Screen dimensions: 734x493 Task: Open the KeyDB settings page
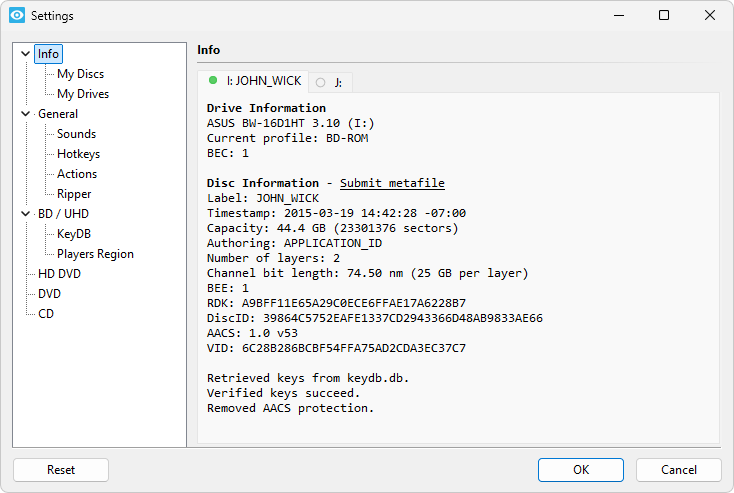(74, 234)
